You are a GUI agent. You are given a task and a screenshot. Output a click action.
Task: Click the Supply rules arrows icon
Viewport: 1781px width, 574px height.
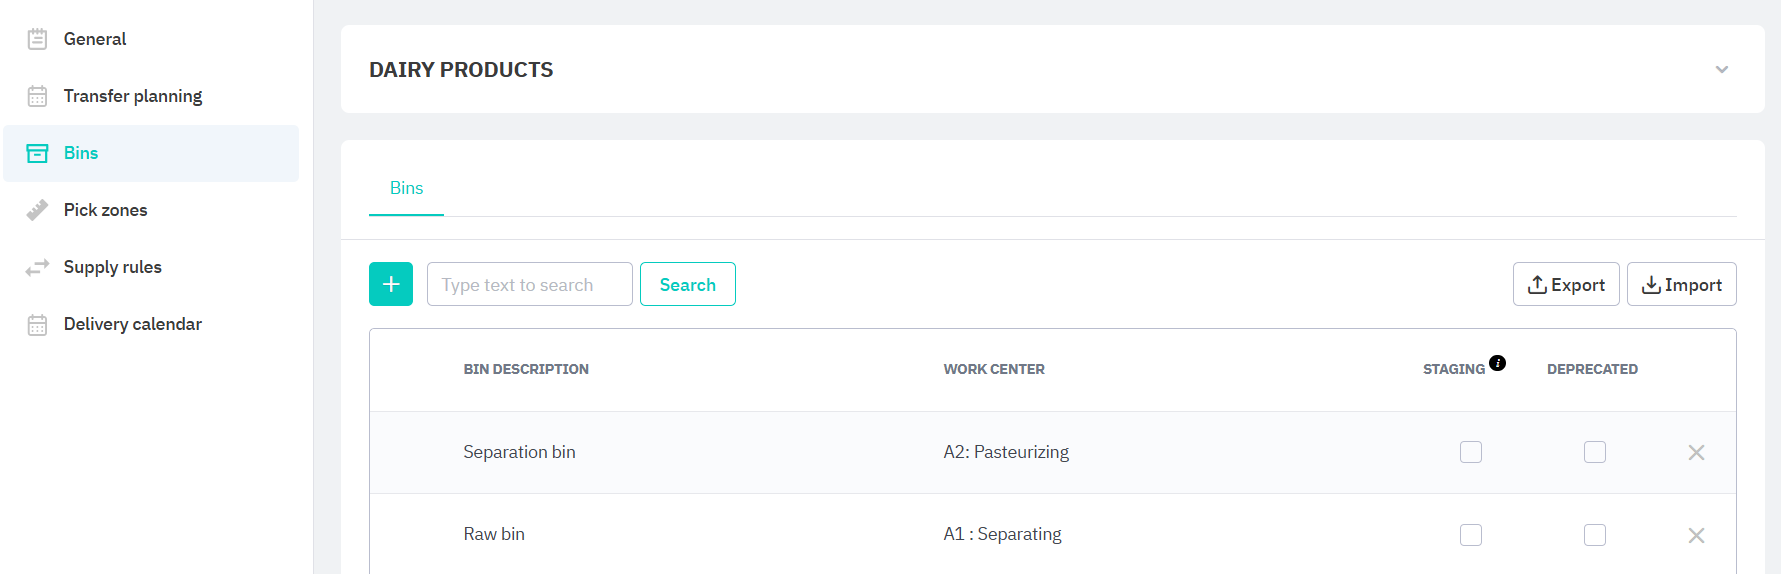click(x=37, y=267)
